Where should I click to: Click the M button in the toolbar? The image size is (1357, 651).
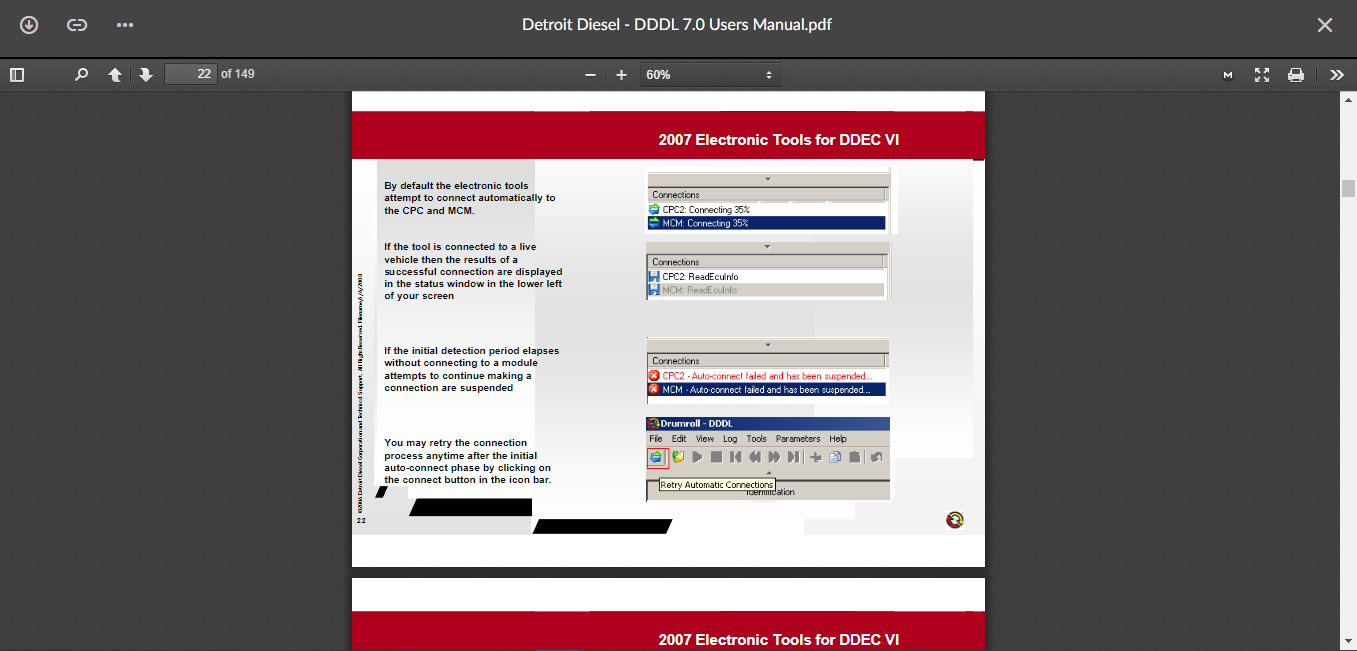tap(1228, 75)
